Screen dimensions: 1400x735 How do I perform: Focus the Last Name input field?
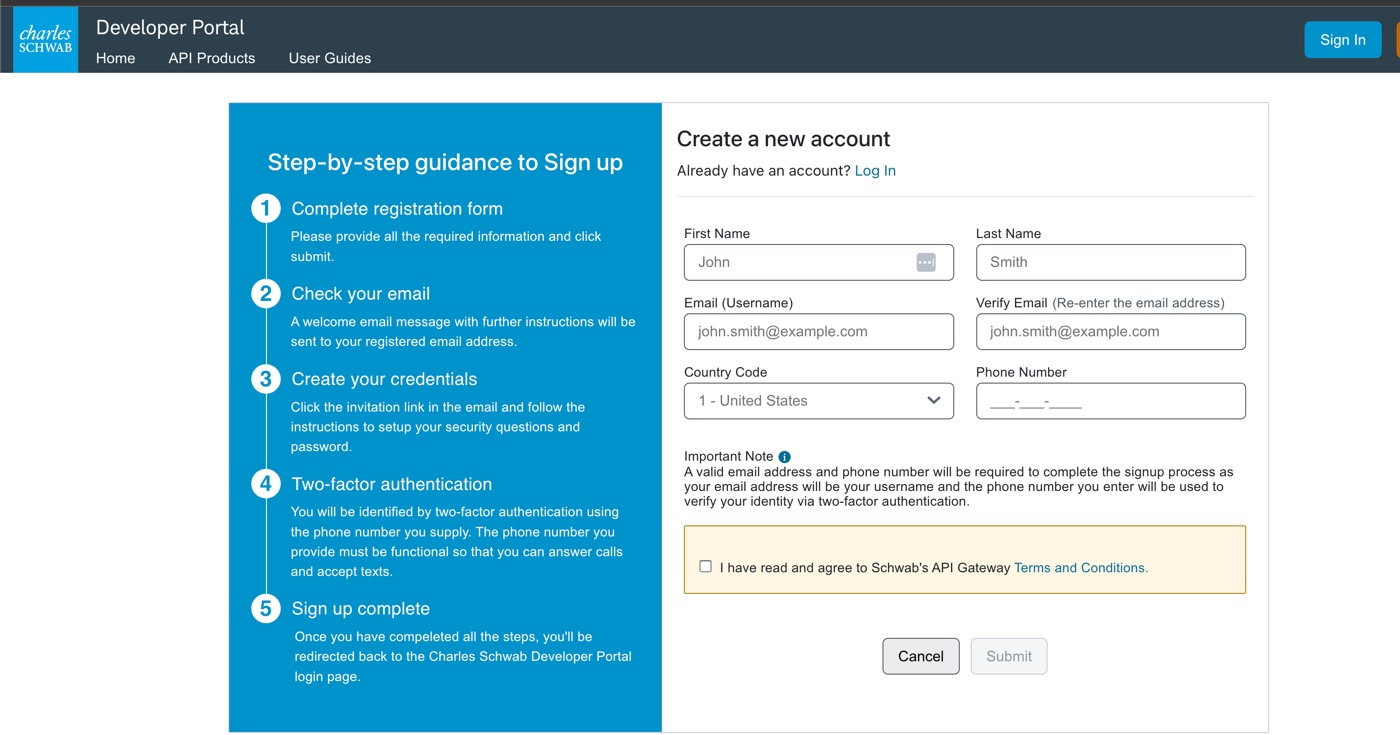(1111, 262)
